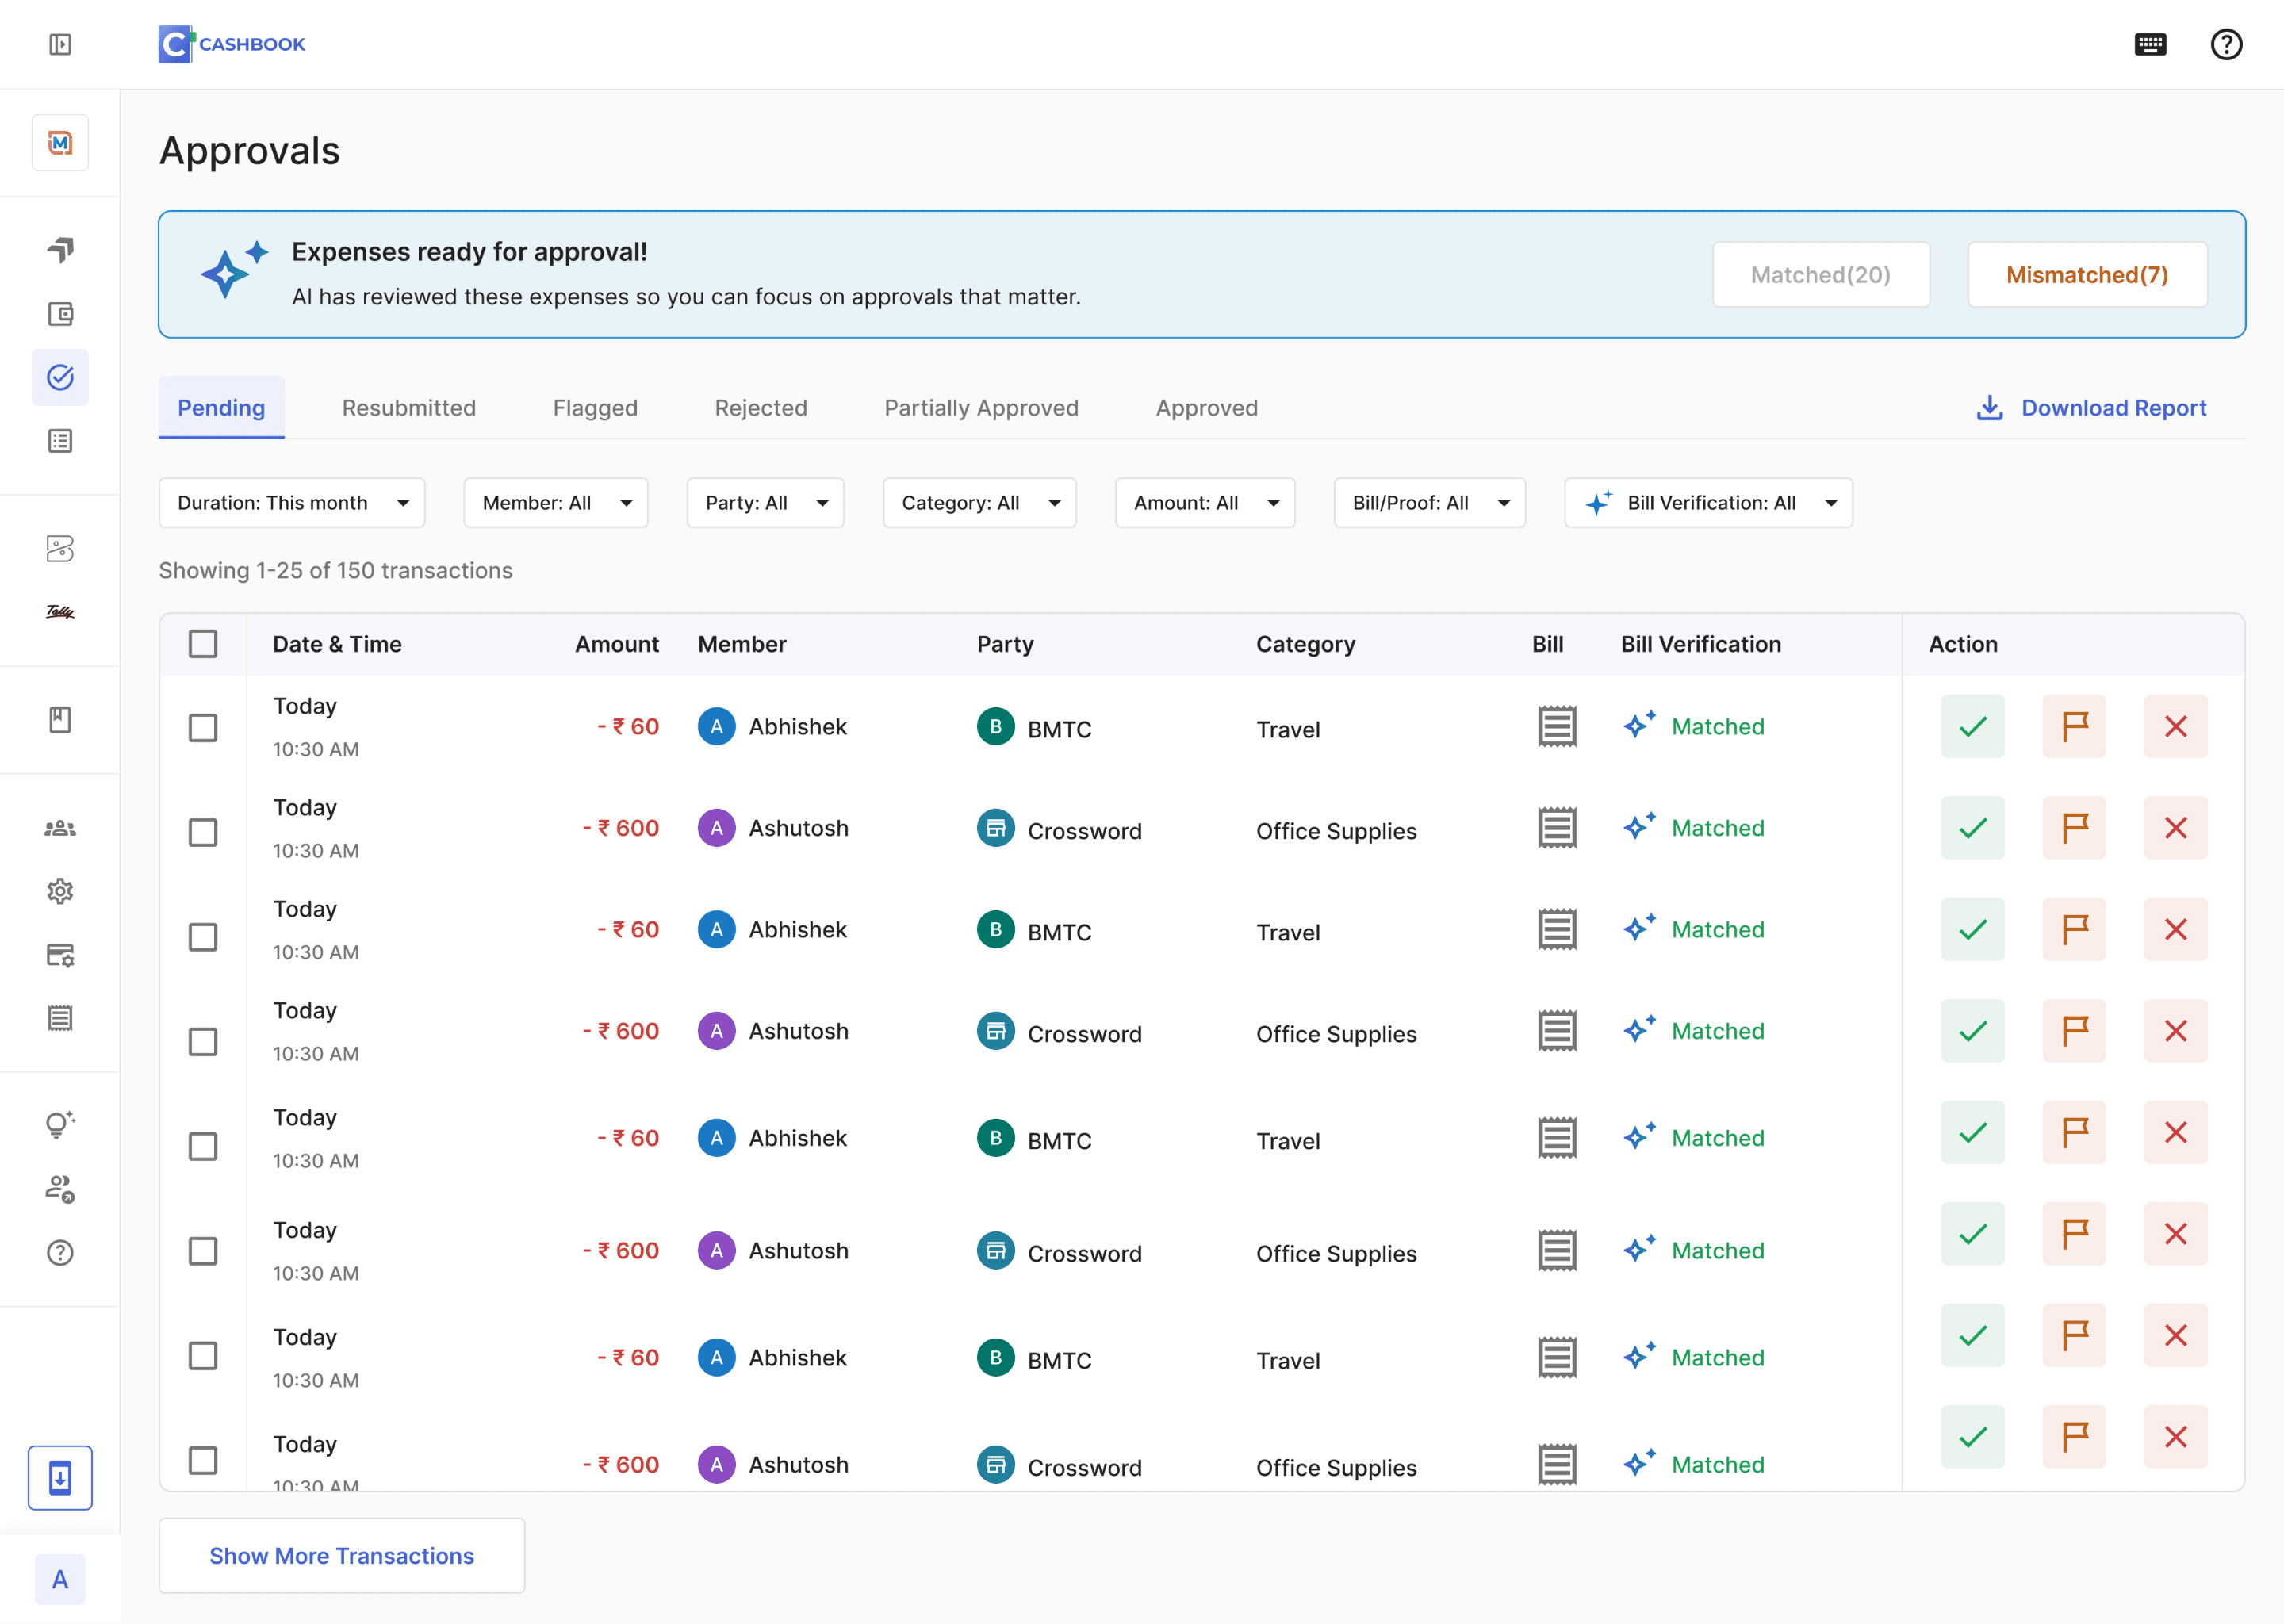Open bill receipt icon for first Abhishek row
Image resolution: width=2284 pixels, height=1624 pixels.
(x=1556, y=727)
